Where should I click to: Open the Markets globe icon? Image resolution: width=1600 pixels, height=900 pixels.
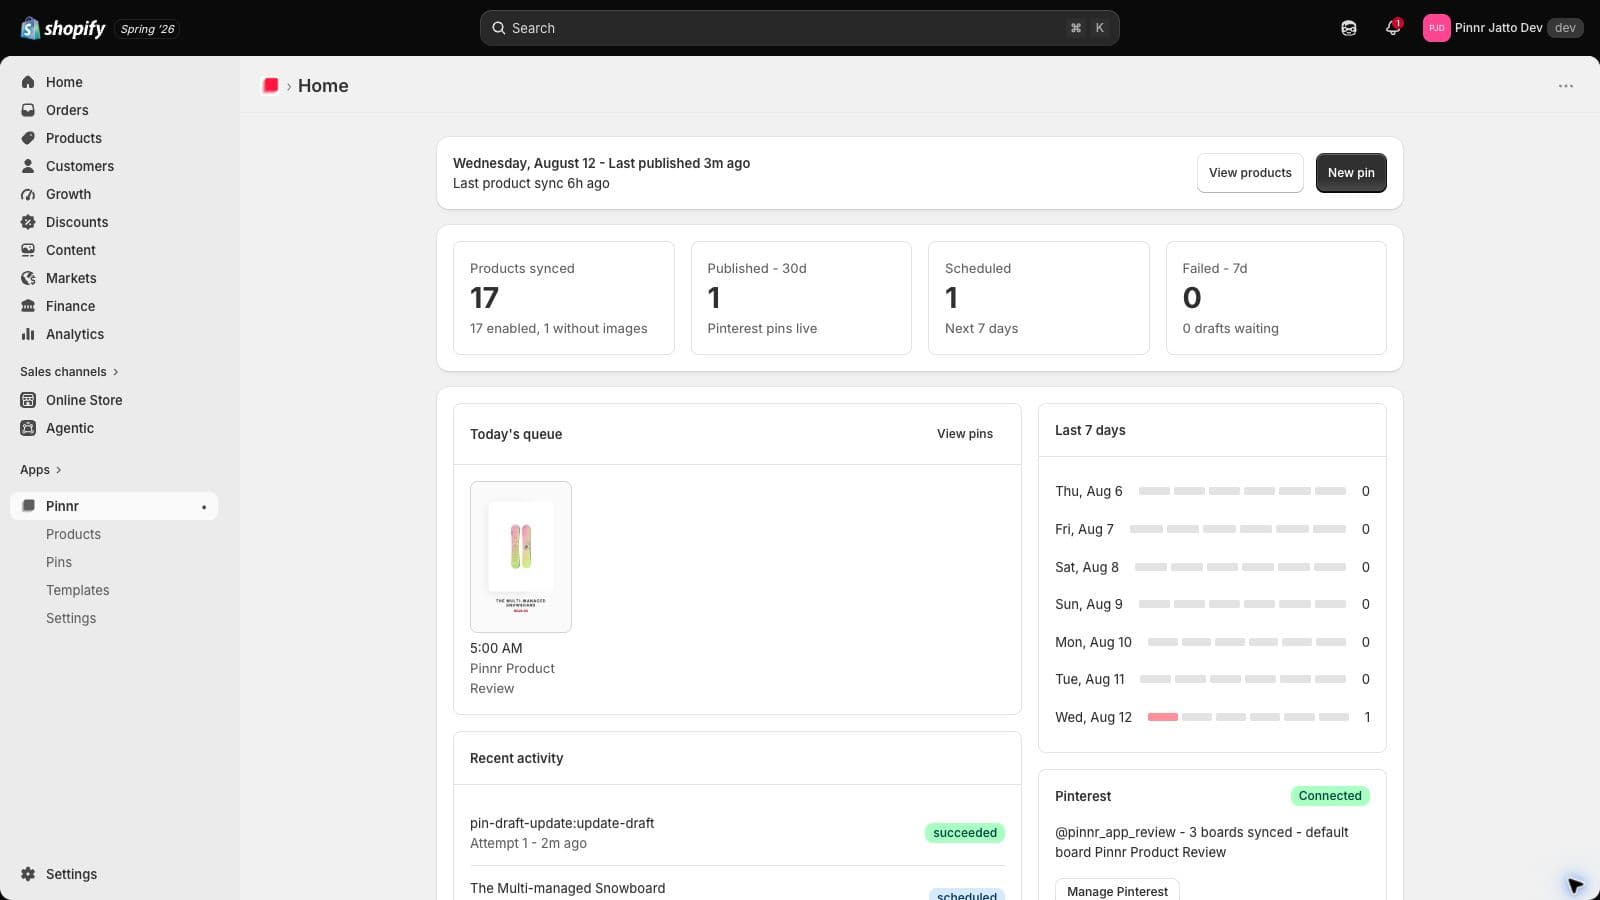28,278
